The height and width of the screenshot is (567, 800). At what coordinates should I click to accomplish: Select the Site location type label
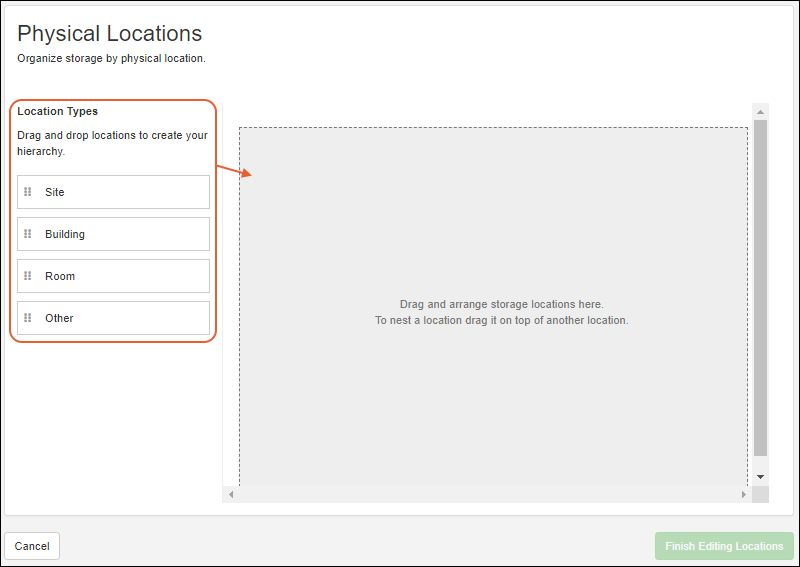pyautogui.click(x=55, y=192)
